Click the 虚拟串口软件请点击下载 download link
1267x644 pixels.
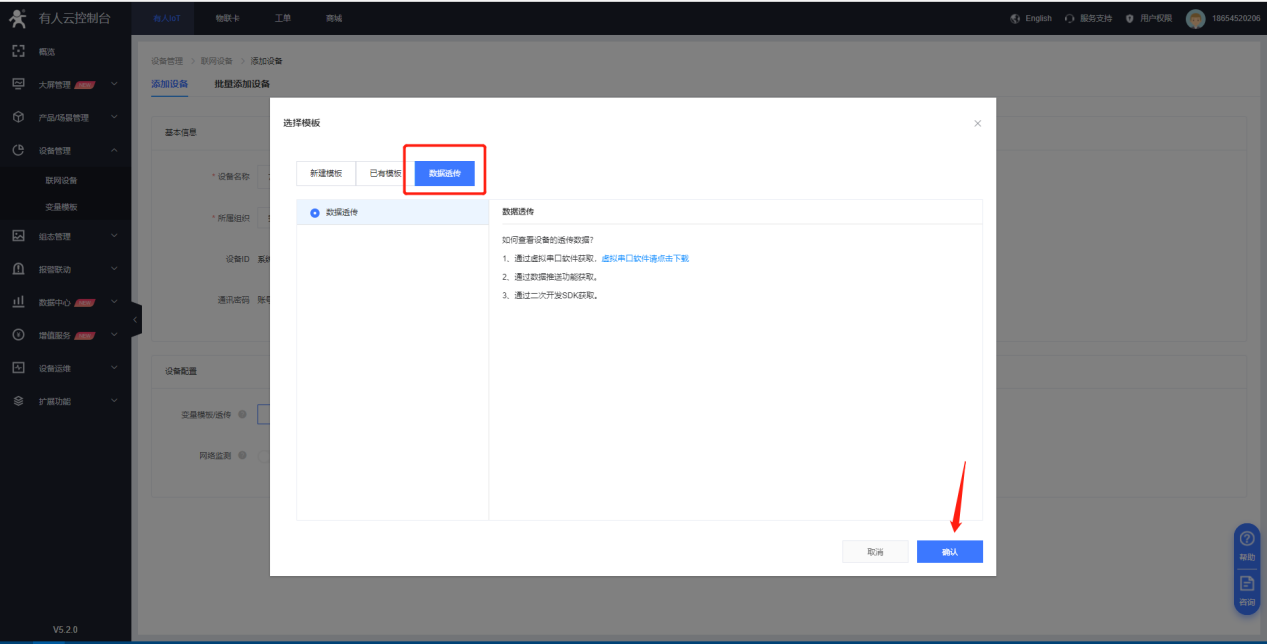click(x=644, y=258)
